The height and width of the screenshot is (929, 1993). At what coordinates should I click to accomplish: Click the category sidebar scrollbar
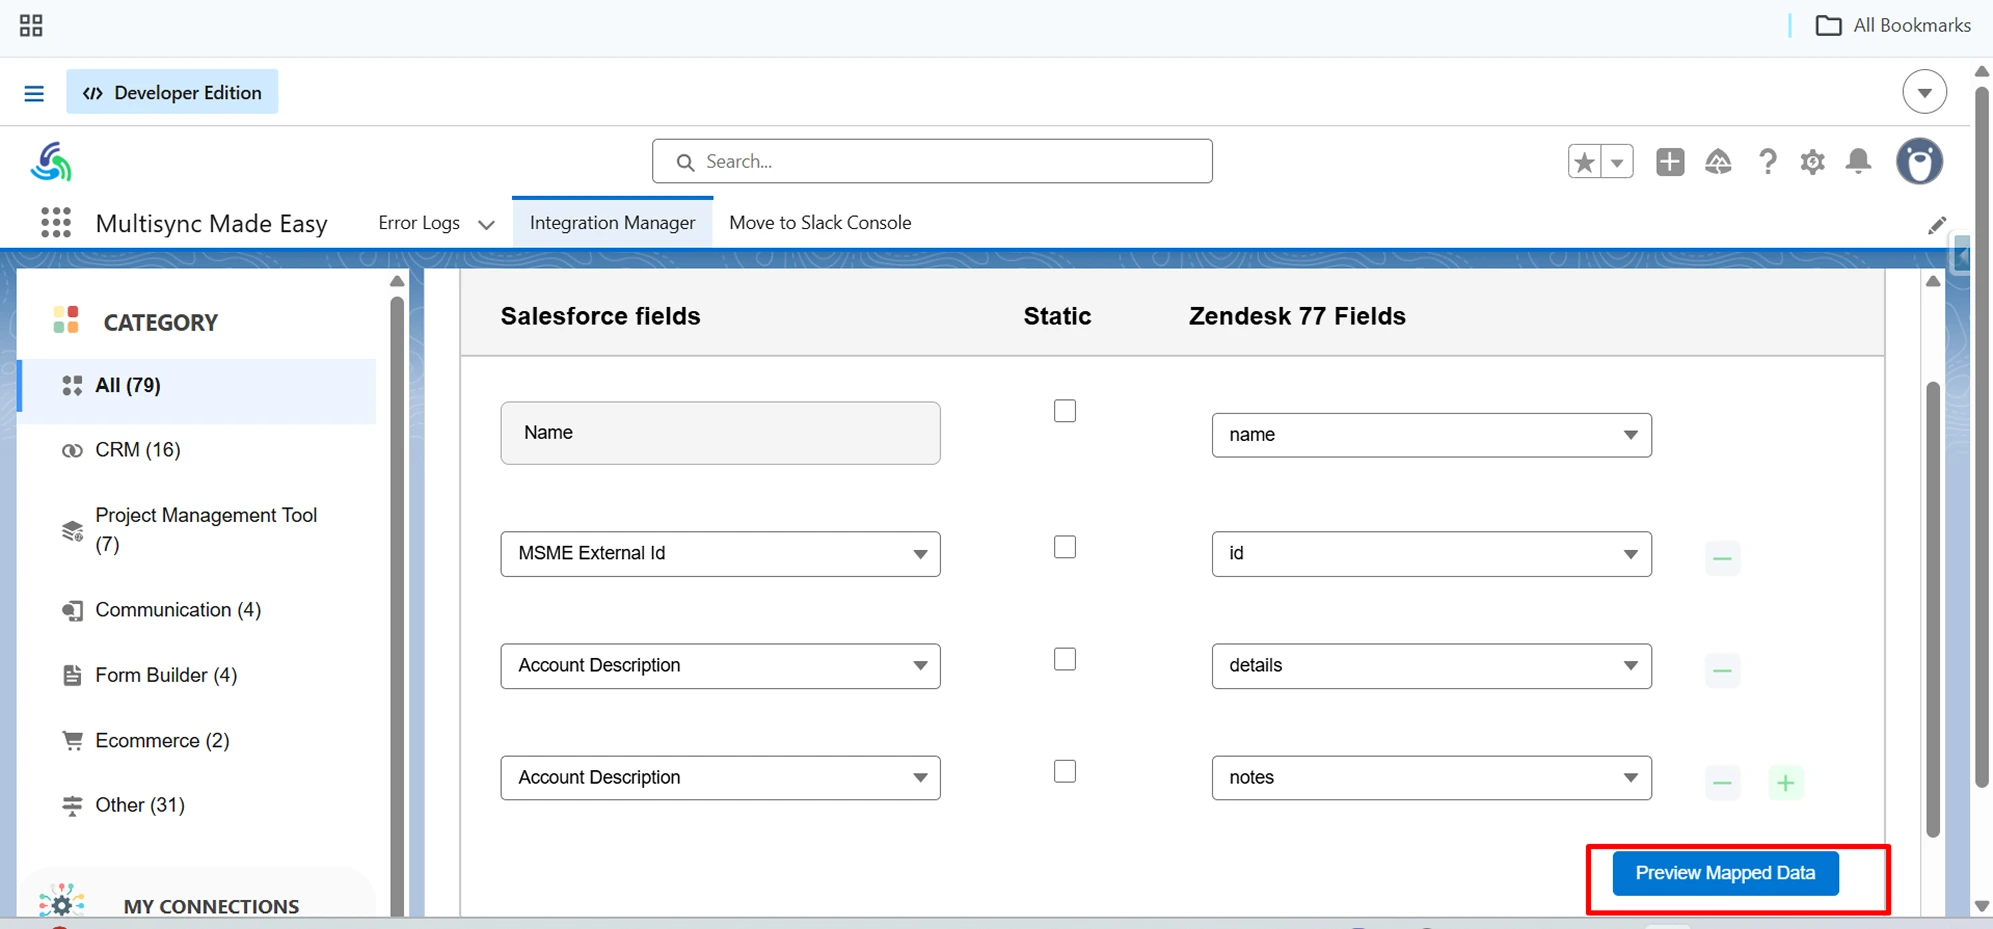tap(397, 606)
